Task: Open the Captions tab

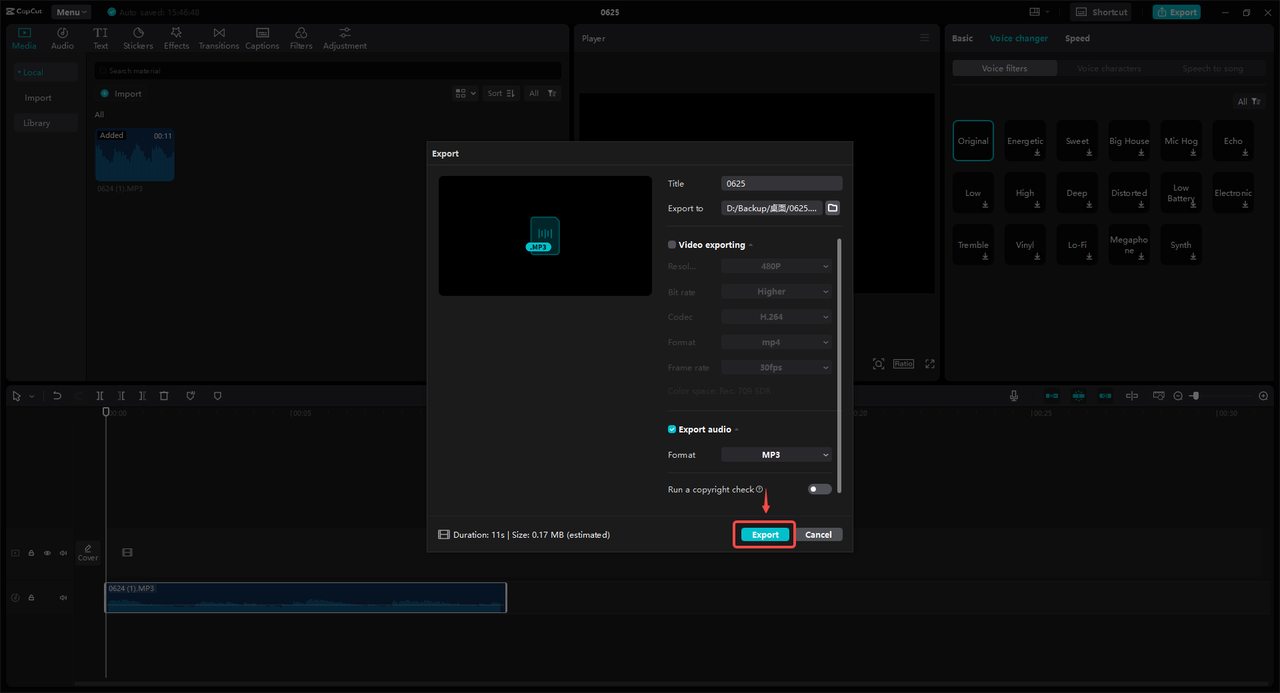Action: pos(262,39)
